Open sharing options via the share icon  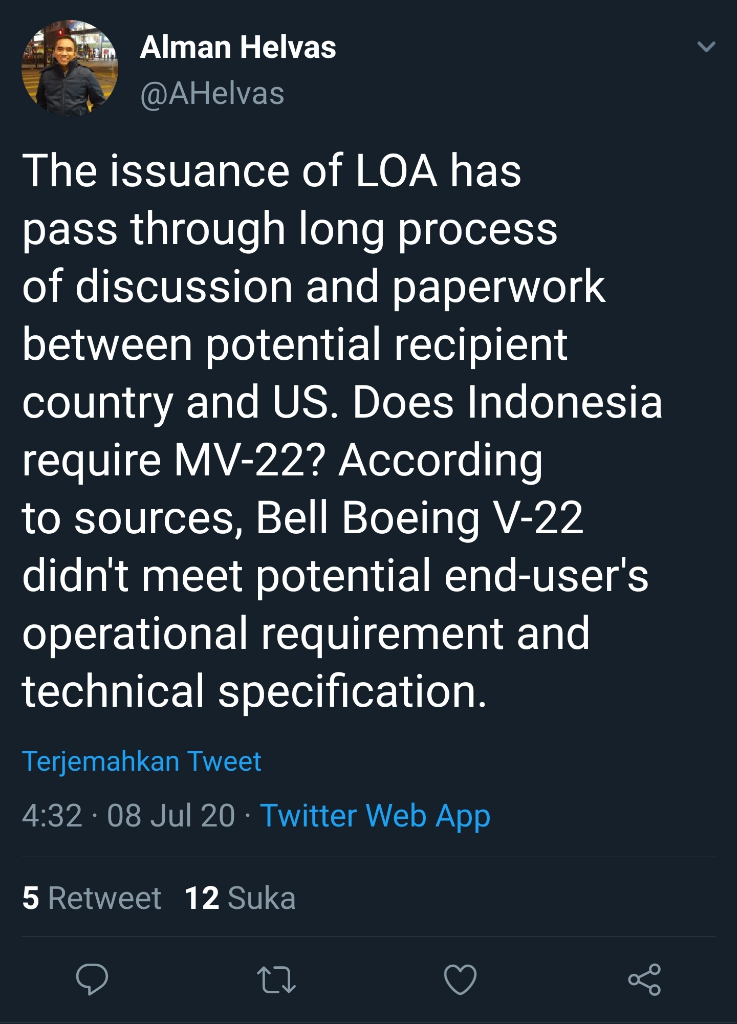point(644,981)
